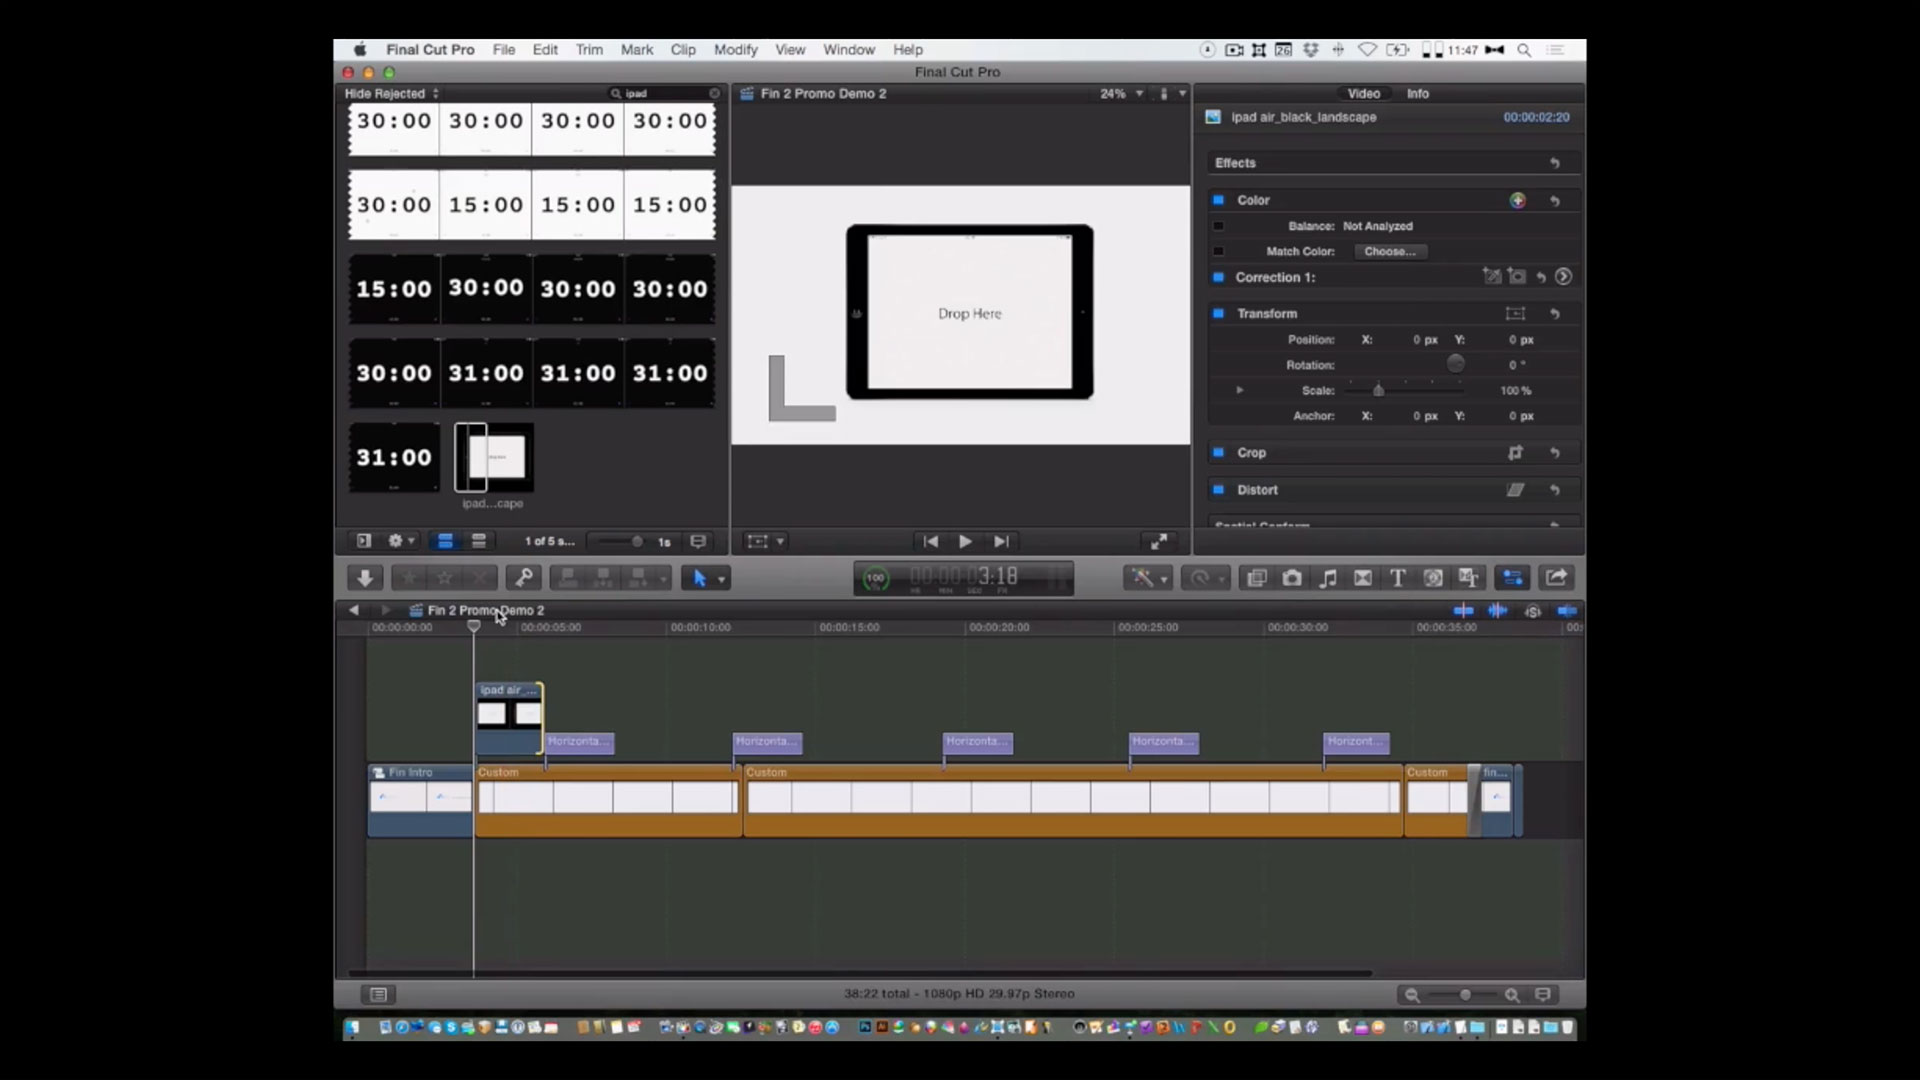Open the Timeline Index icon at bottom left

pos(378,994)
